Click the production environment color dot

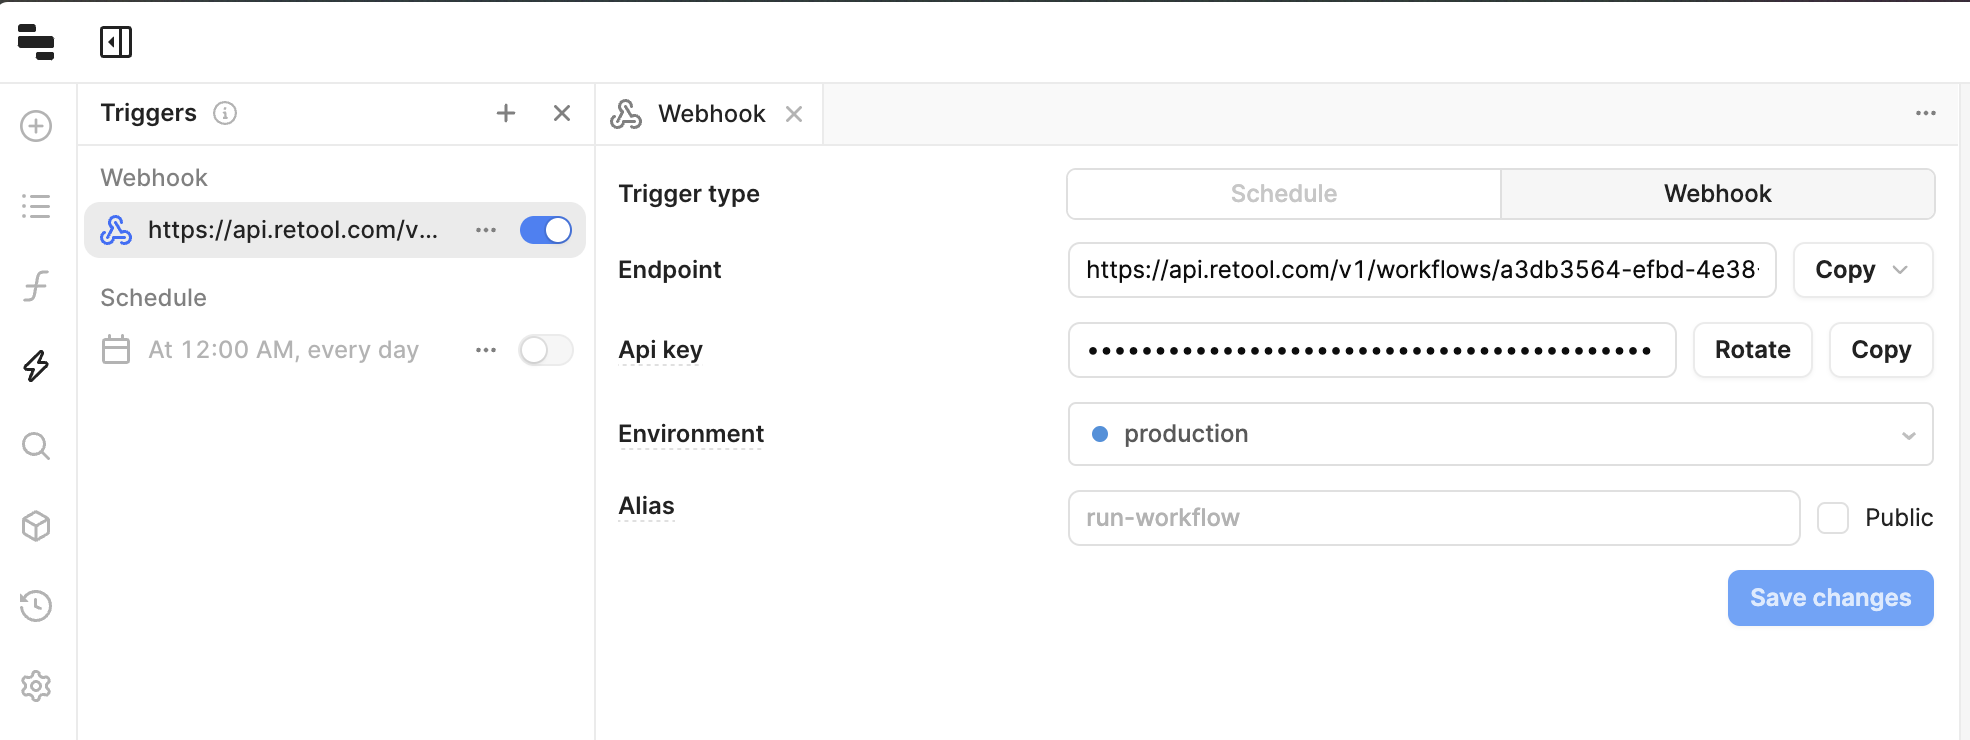(x=1101, y=434)
